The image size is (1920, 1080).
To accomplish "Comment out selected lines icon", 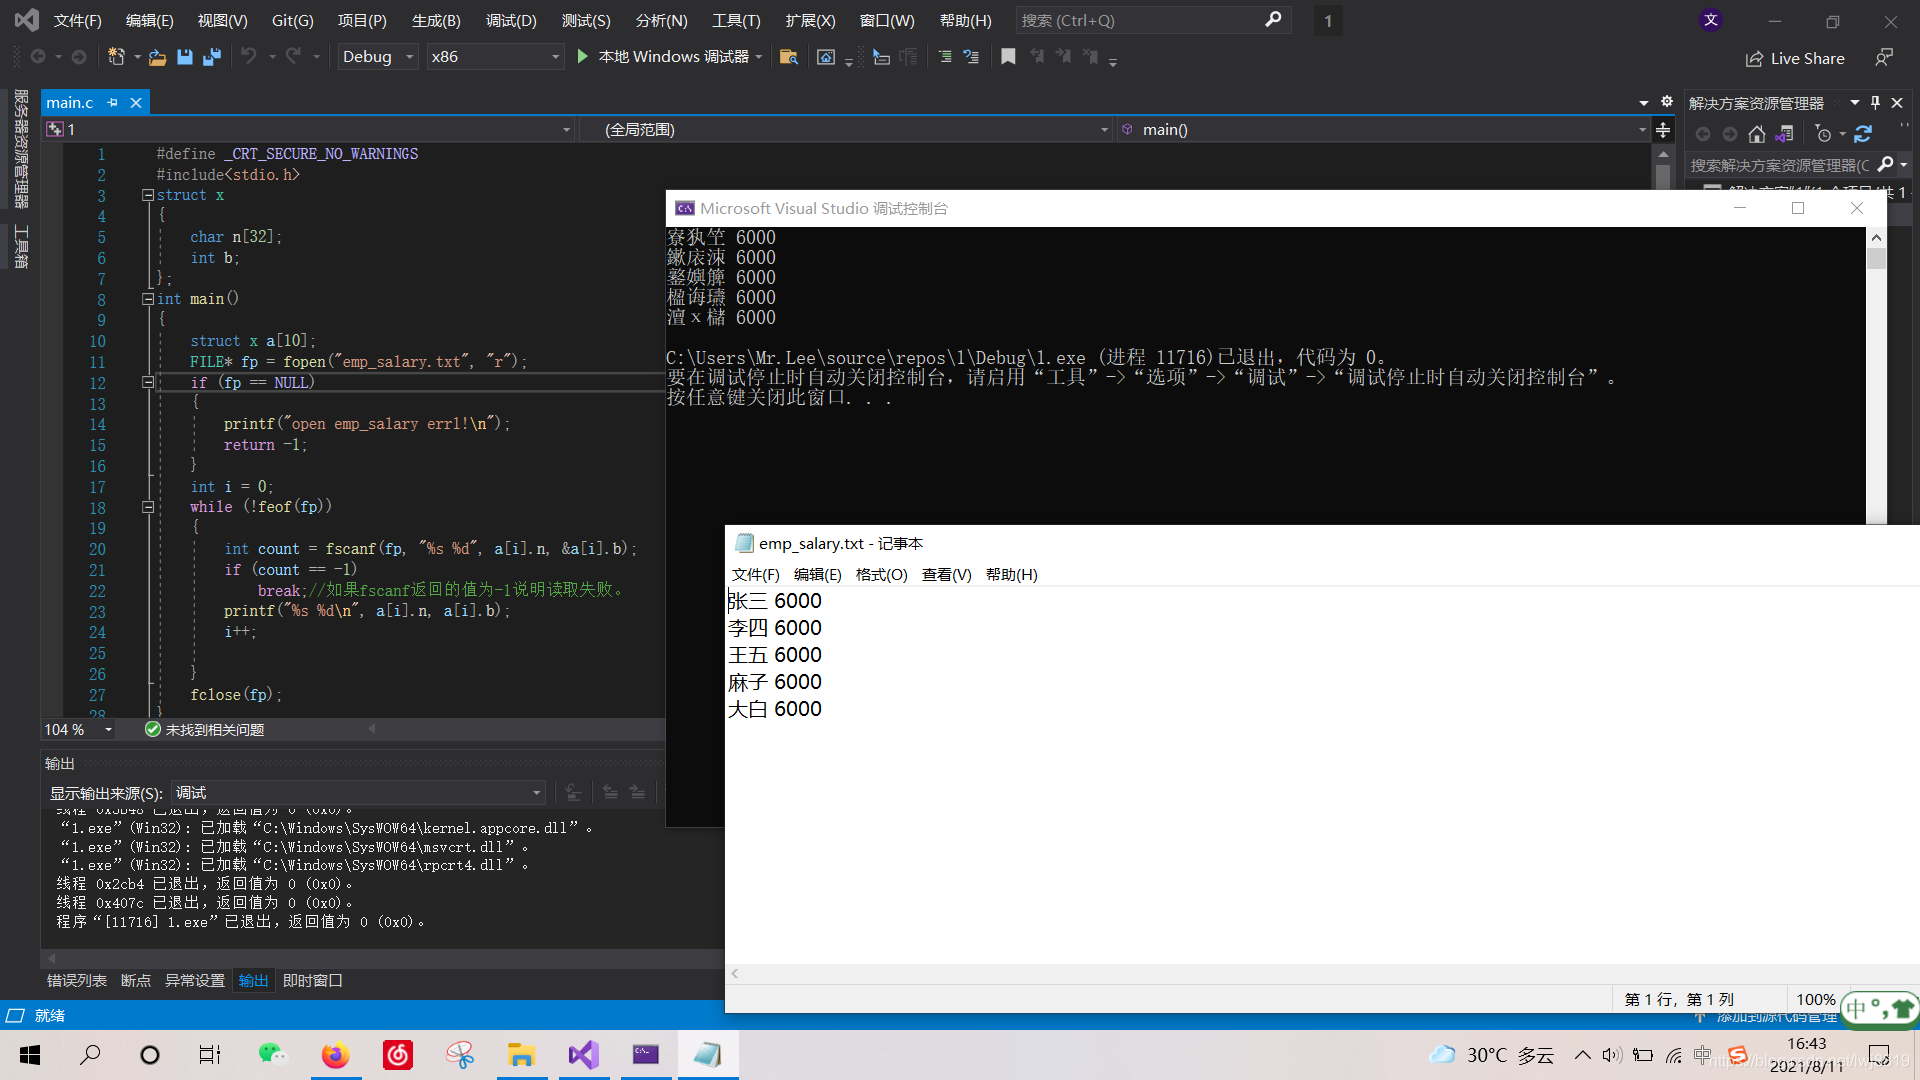I will tap(945, 57).
